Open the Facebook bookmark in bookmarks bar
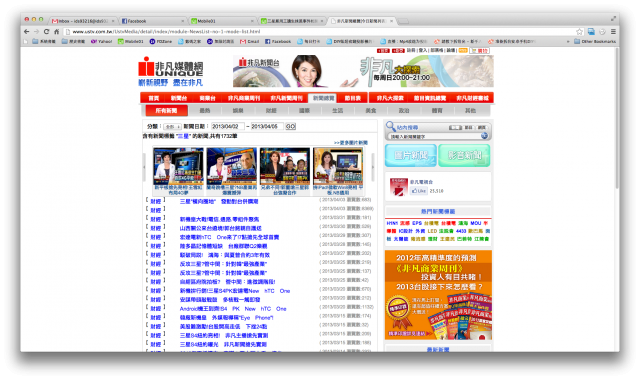This screenshot has width=640, height=380. pyautogui.click(x=278, y=41)
